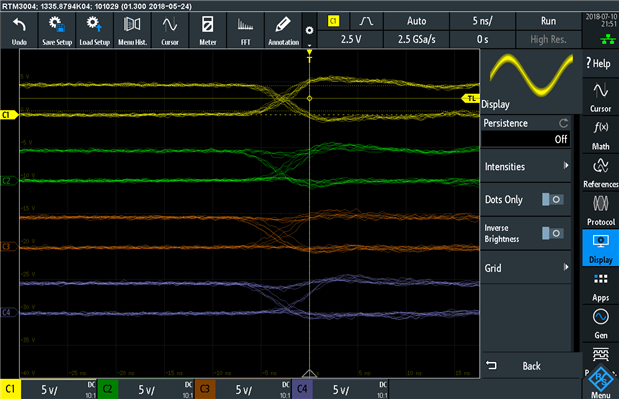
Task: Open the Cursor sidebar menu
Action: coord(600,97)
